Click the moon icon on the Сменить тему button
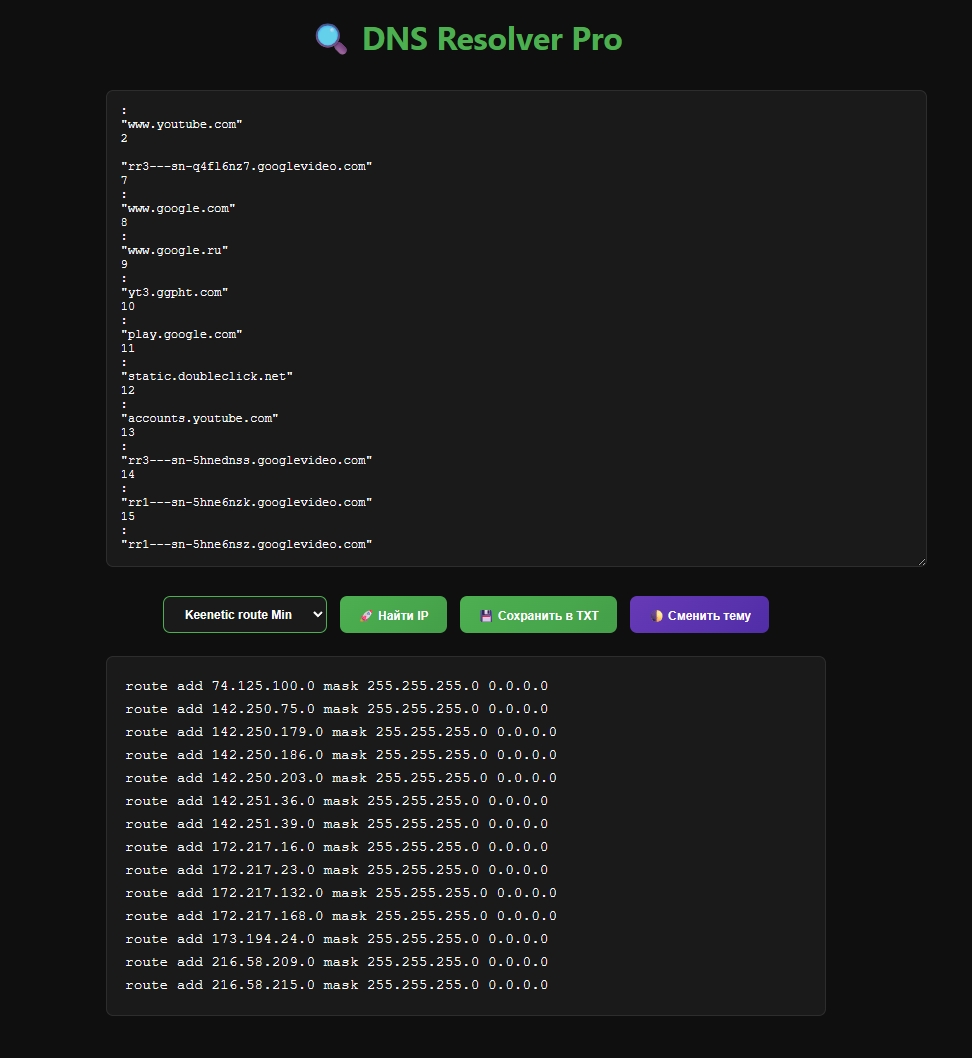The width and height of the screenshot is (972, 1058). tap(656, 614)
